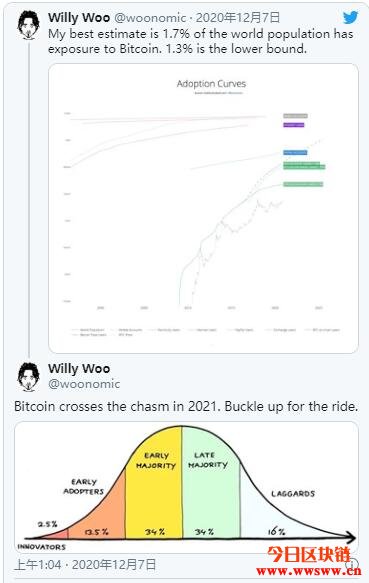Click the lowest green label on adoption chart
369x583 pixels.
point(303,184)
